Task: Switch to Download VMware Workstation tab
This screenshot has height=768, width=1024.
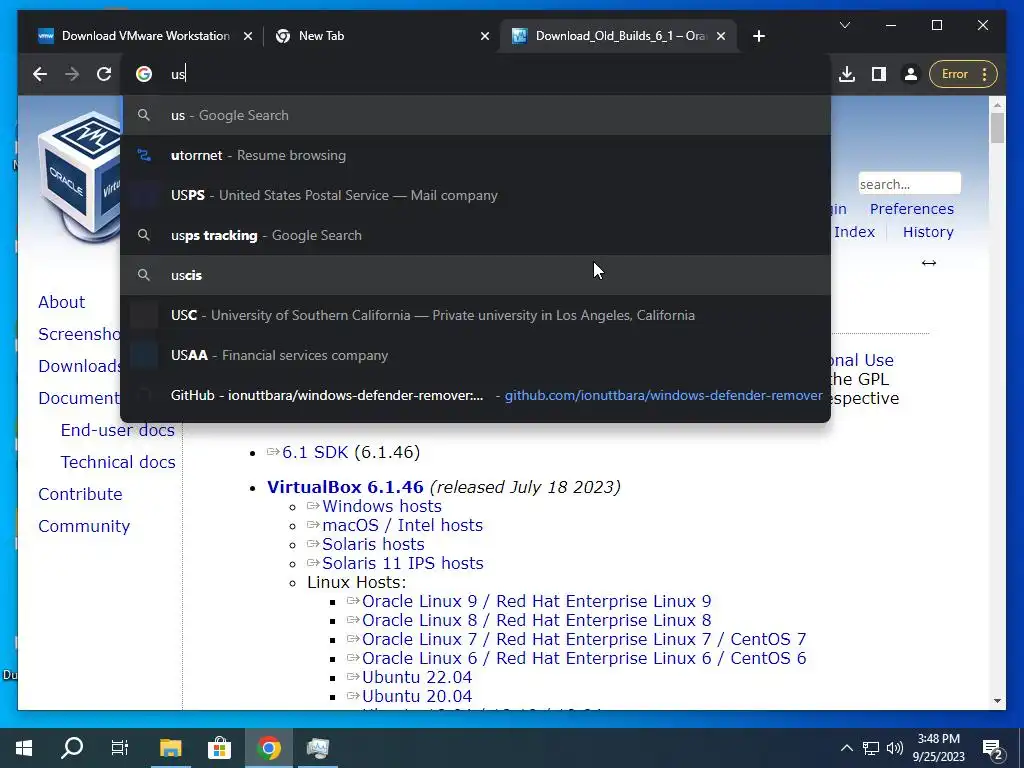Action: point(145,36)
